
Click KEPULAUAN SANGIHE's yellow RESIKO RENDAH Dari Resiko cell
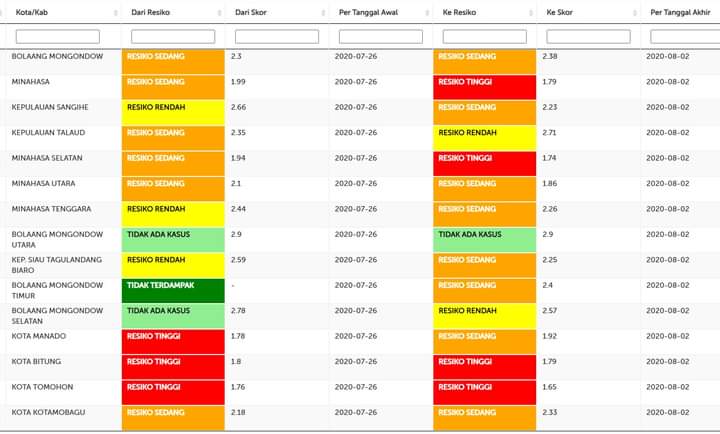(x=173, y=113)
